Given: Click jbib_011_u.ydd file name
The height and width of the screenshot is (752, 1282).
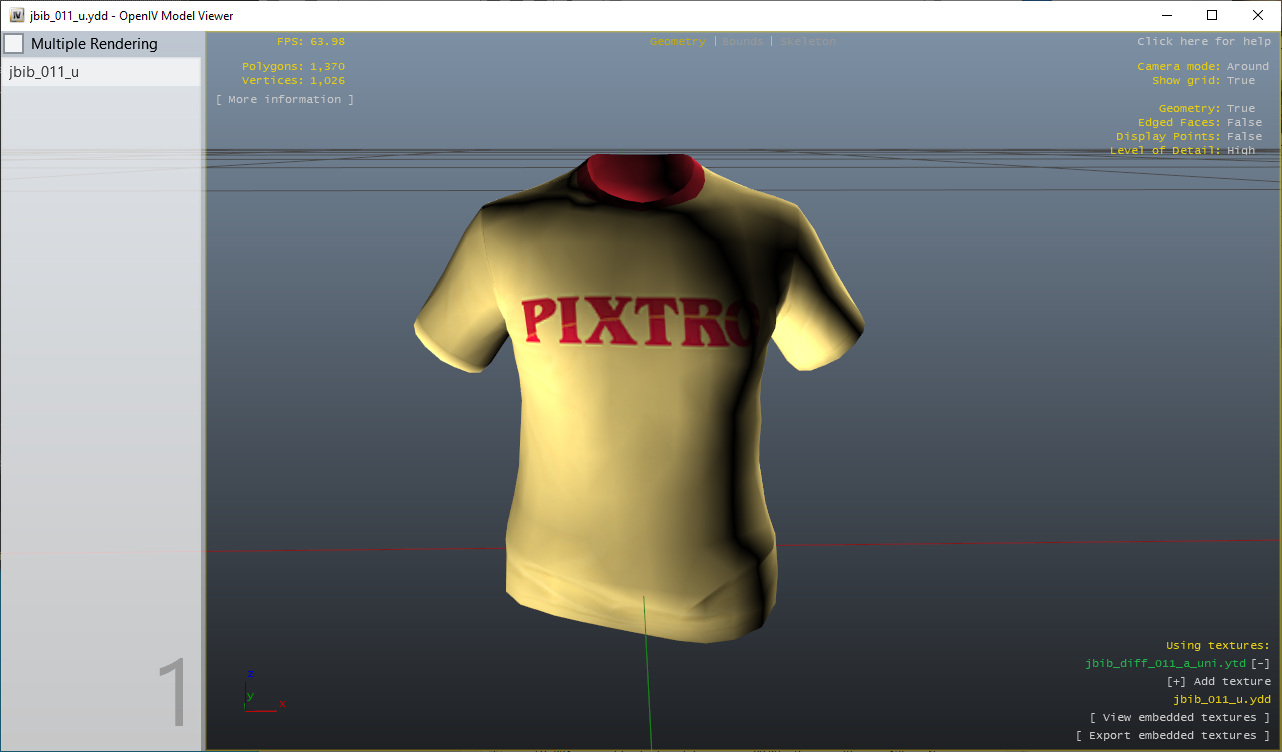Looking at the screenshot, I should click(x=1222, y=699).
